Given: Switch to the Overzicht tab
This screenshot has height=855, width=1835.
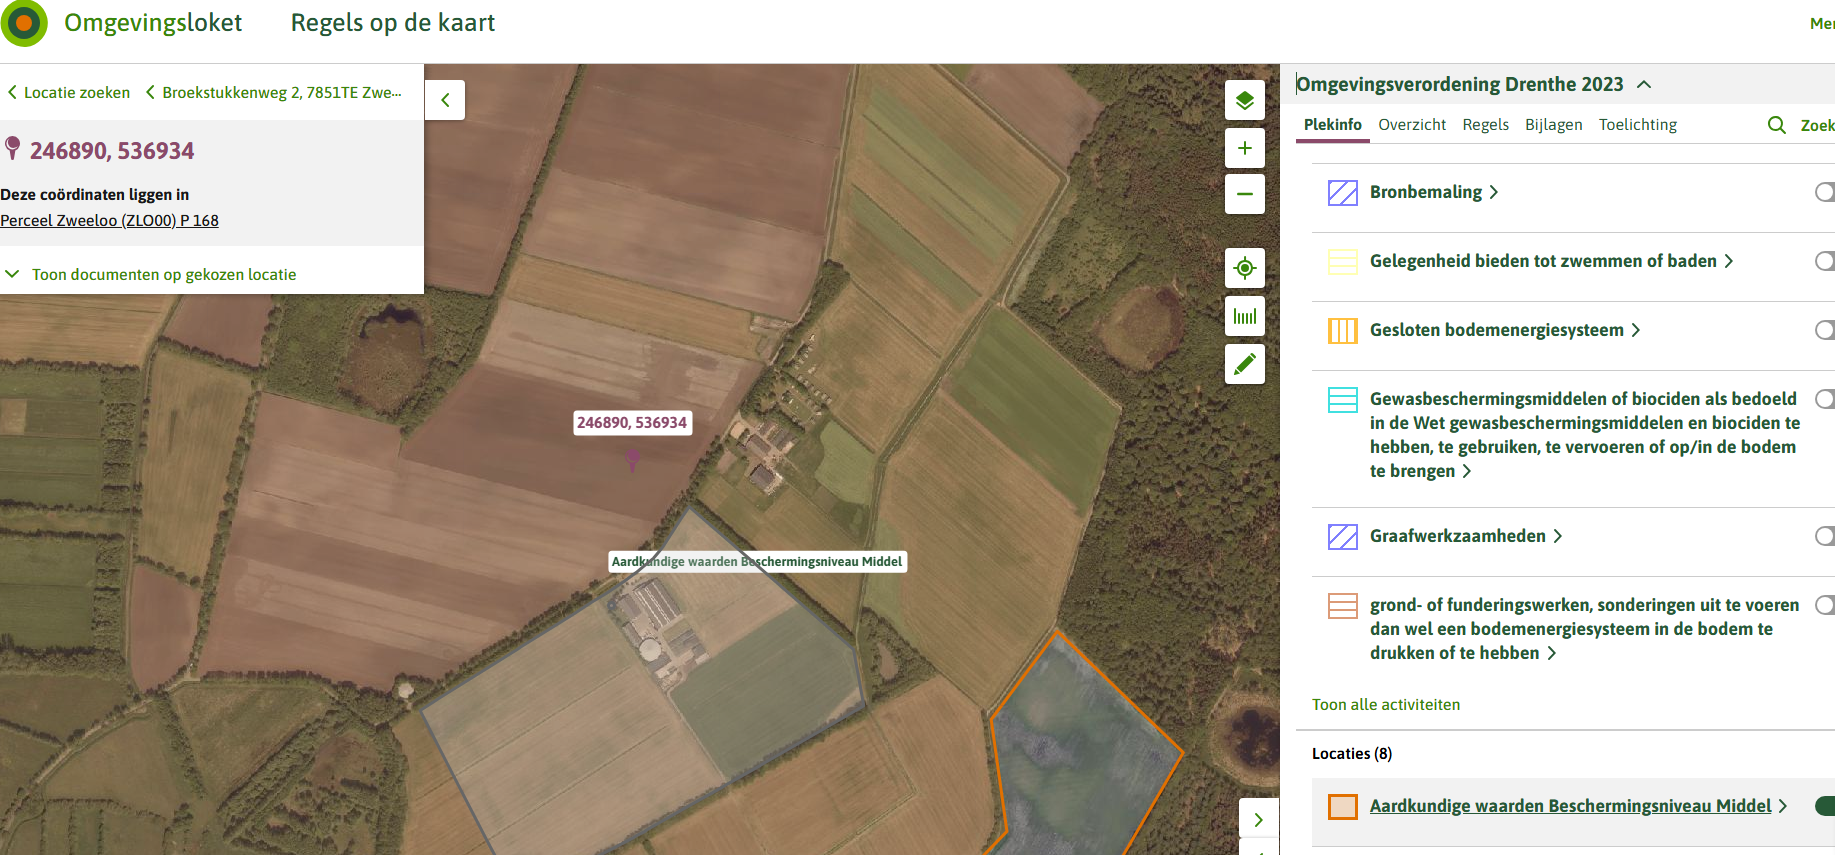Looking at the screenshot, I should [x=1412, y=125].
